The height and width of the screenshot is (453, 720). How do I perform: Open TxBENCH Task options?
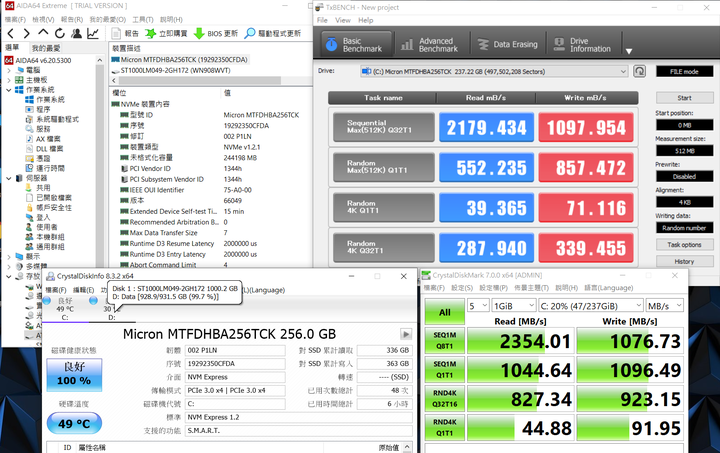[684, 245]
